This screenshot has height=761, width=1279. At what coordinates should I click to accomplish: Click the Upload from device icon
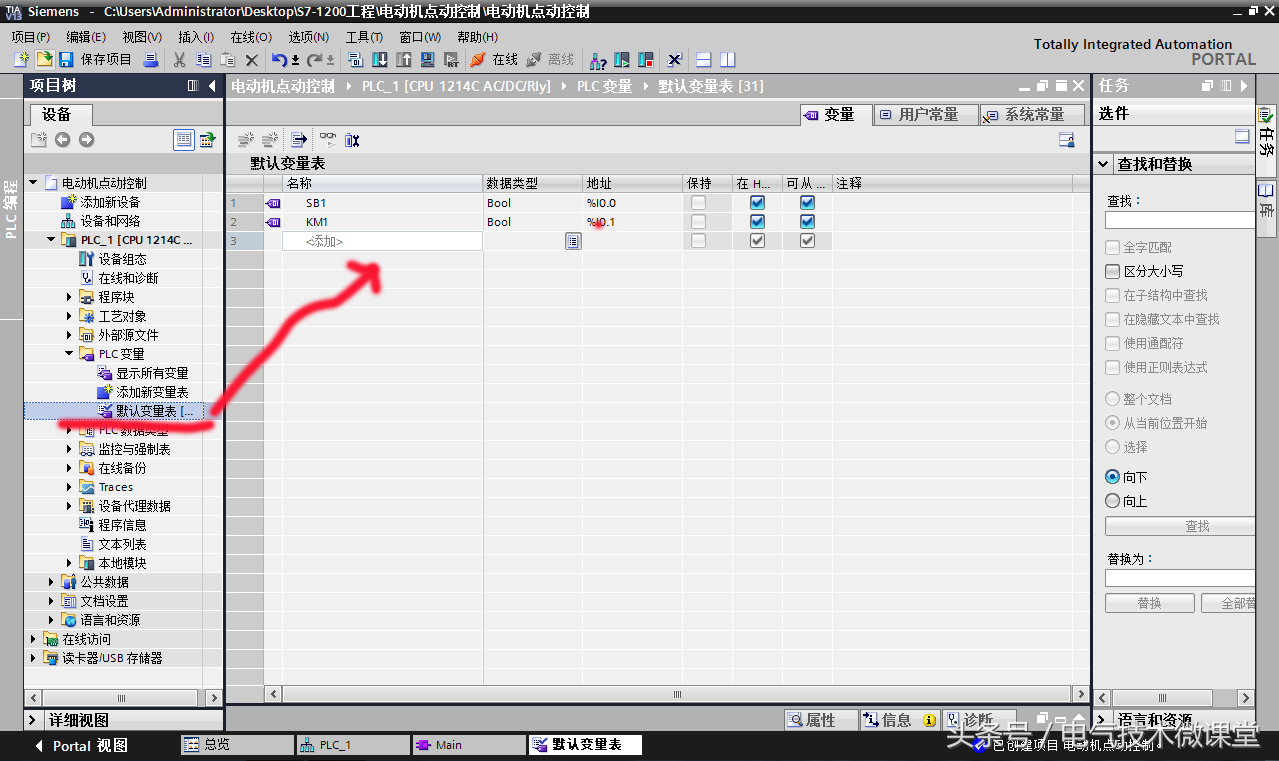404,60
